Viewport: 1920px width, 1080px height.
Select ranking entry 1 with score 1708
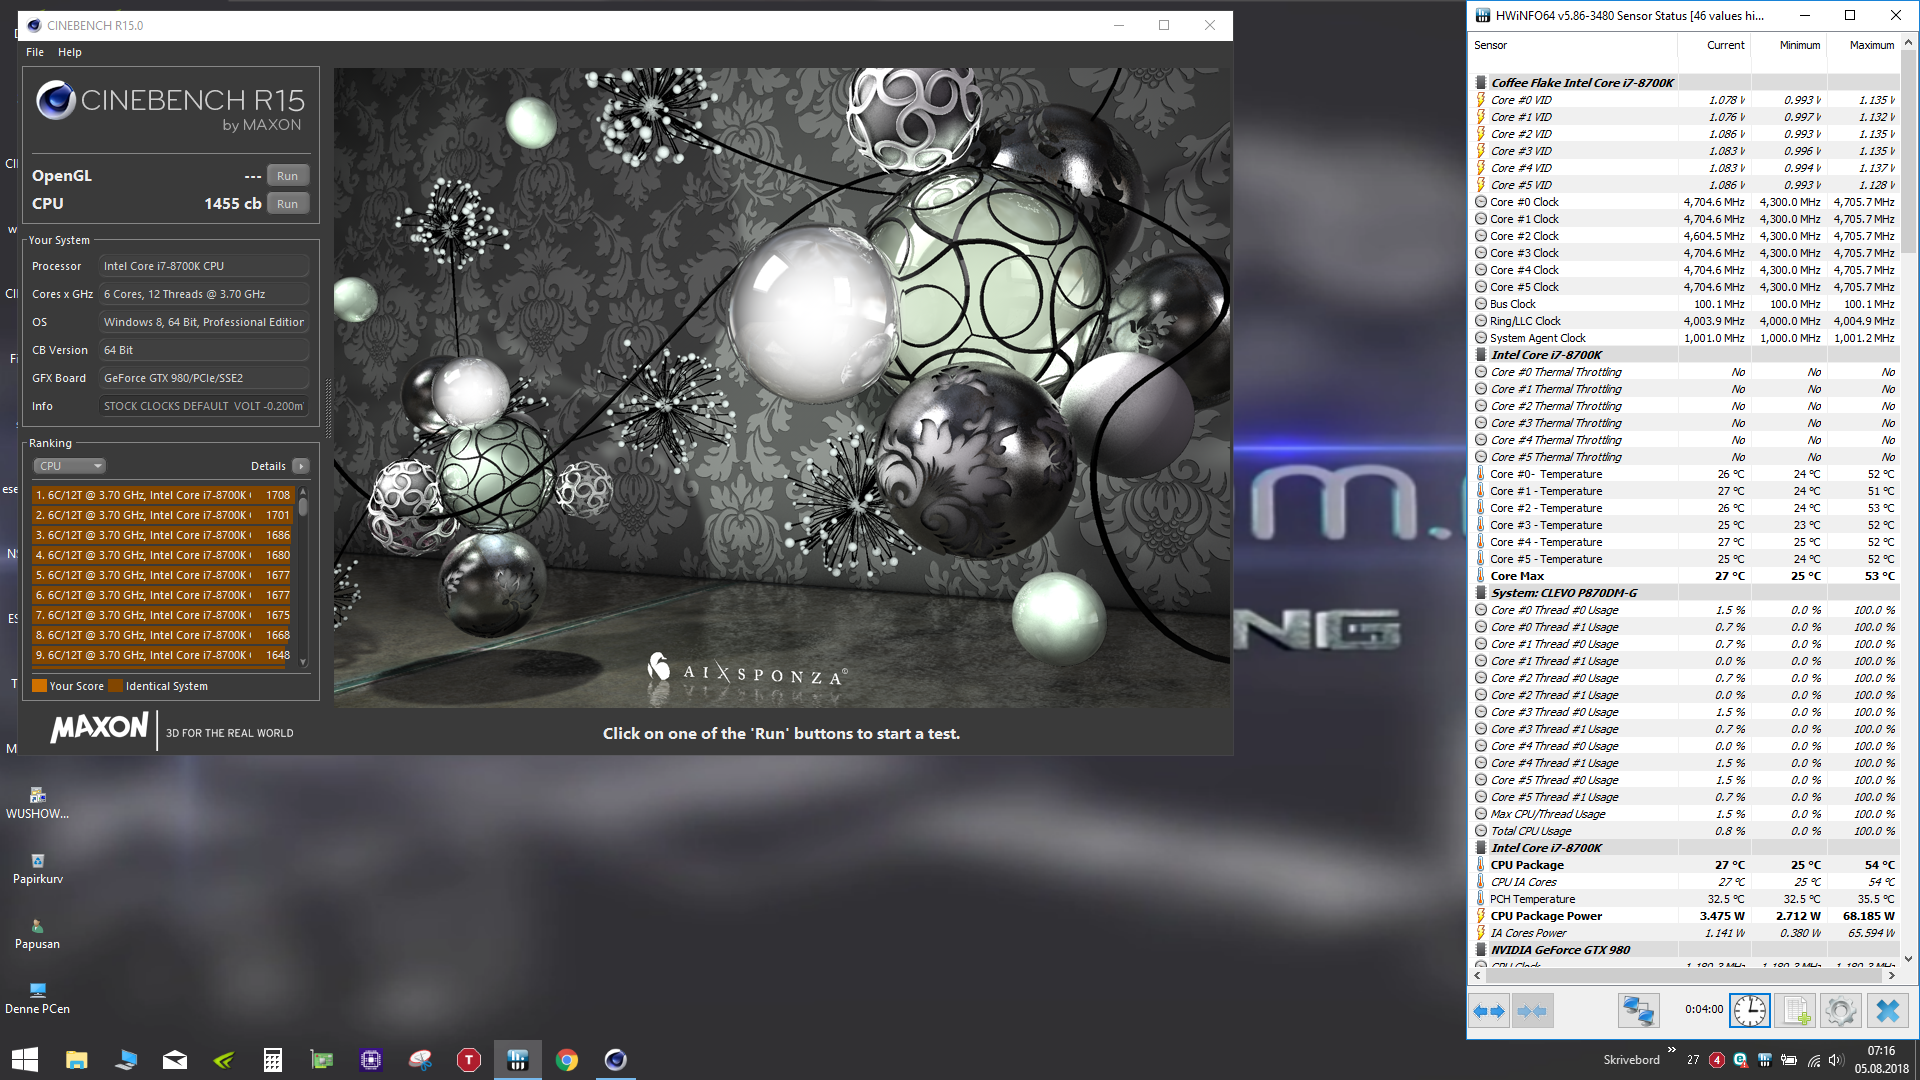163,495
